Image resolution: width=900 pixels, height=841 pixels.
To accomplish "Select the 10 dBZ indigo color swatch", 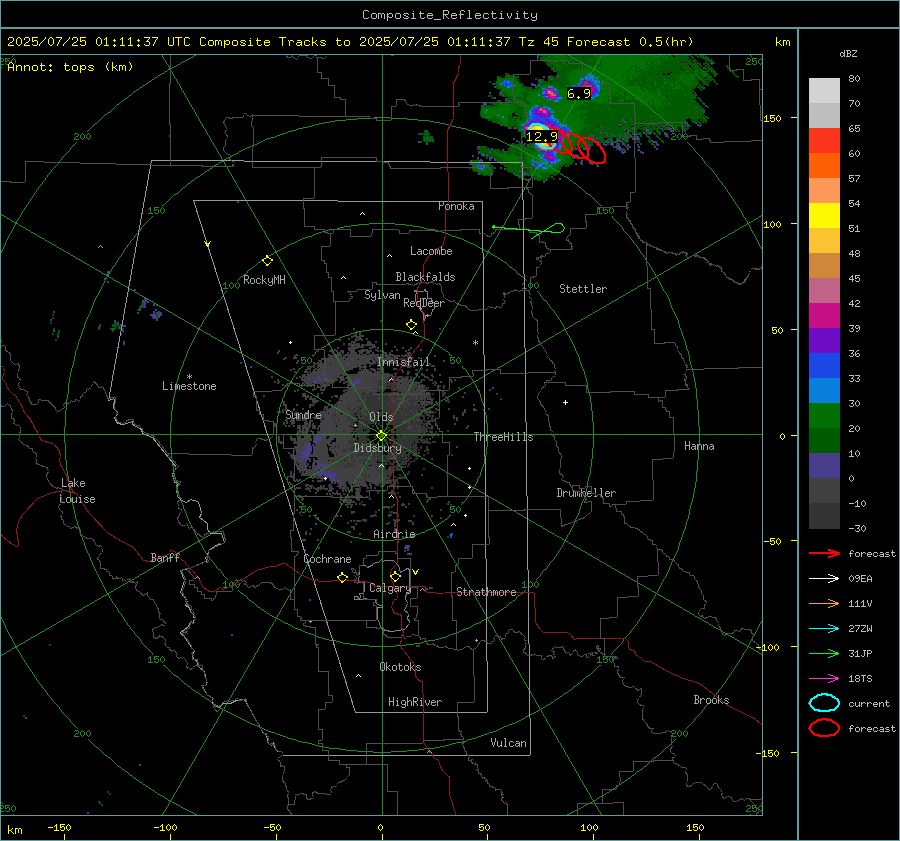I will [x=824, y=466].
